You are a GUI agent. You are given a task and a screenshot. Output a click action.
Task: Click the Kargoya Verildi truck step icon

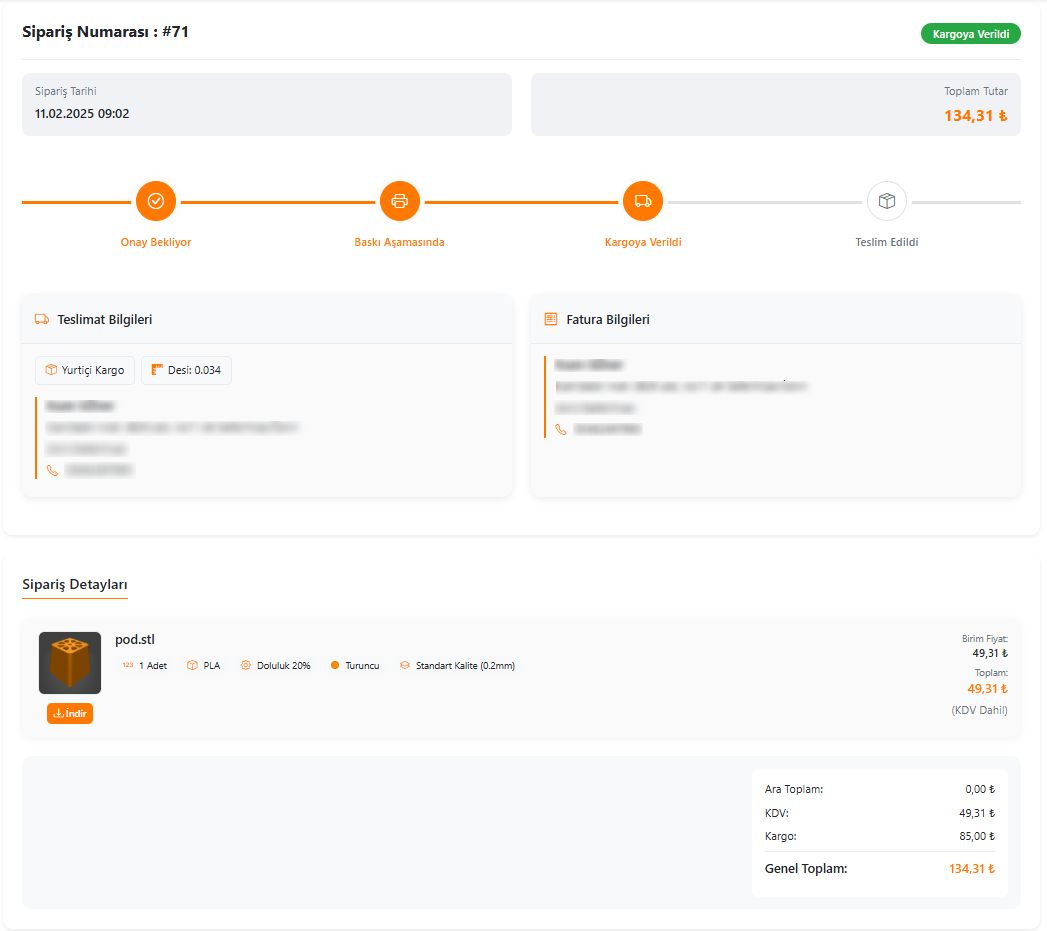pos(643,201)
